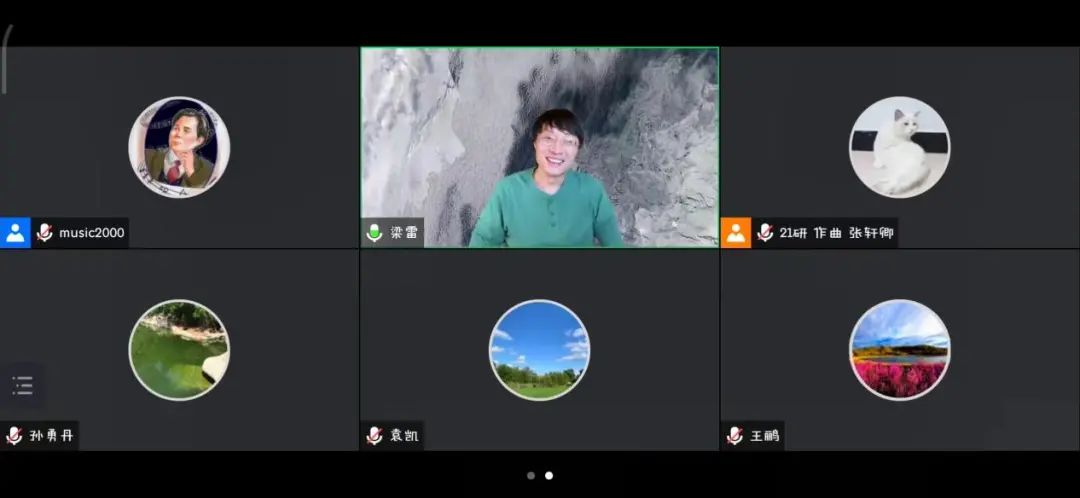Viewport: 1080px width, 498px height.
Task: Click the 王鹏 name label
Action: point(764,436)
